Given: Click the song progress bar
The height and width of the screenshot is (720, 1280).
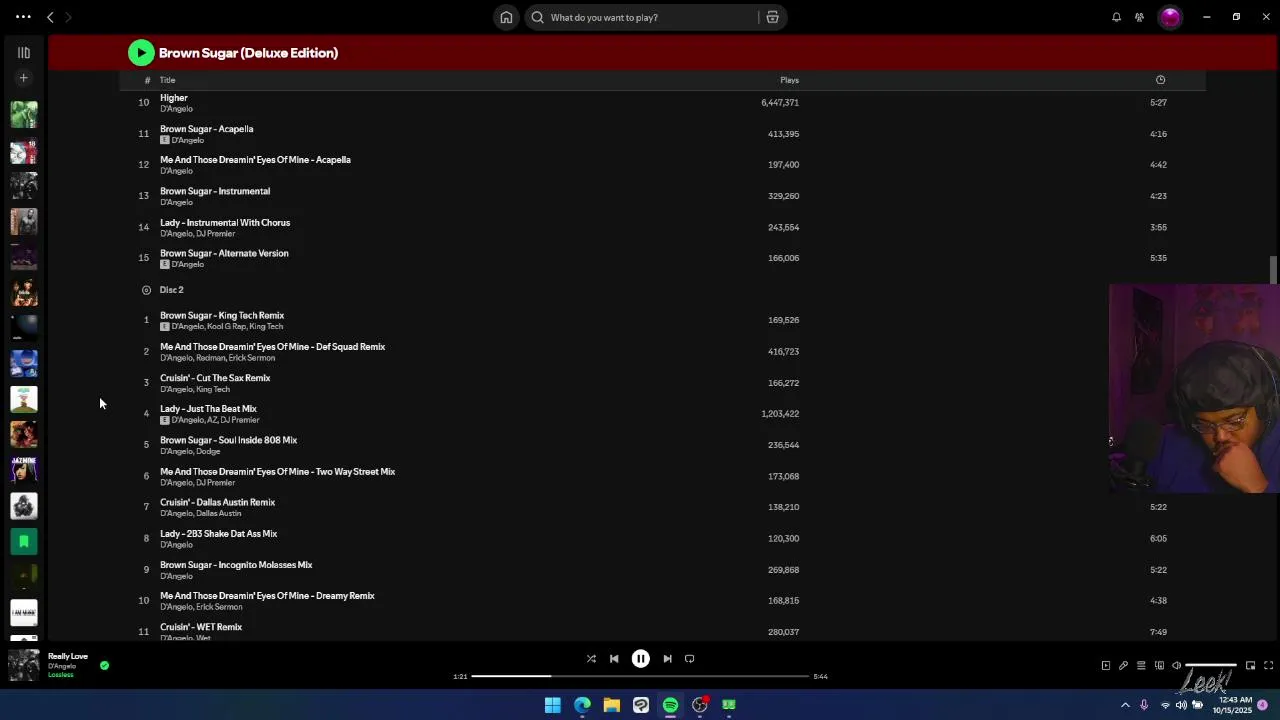Looking at the screenshot, I should tap(640, 676).
